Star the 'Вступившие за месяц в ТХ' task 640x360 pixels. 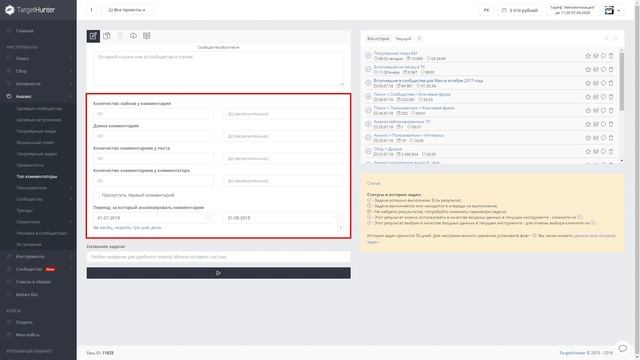pos(588,69)
